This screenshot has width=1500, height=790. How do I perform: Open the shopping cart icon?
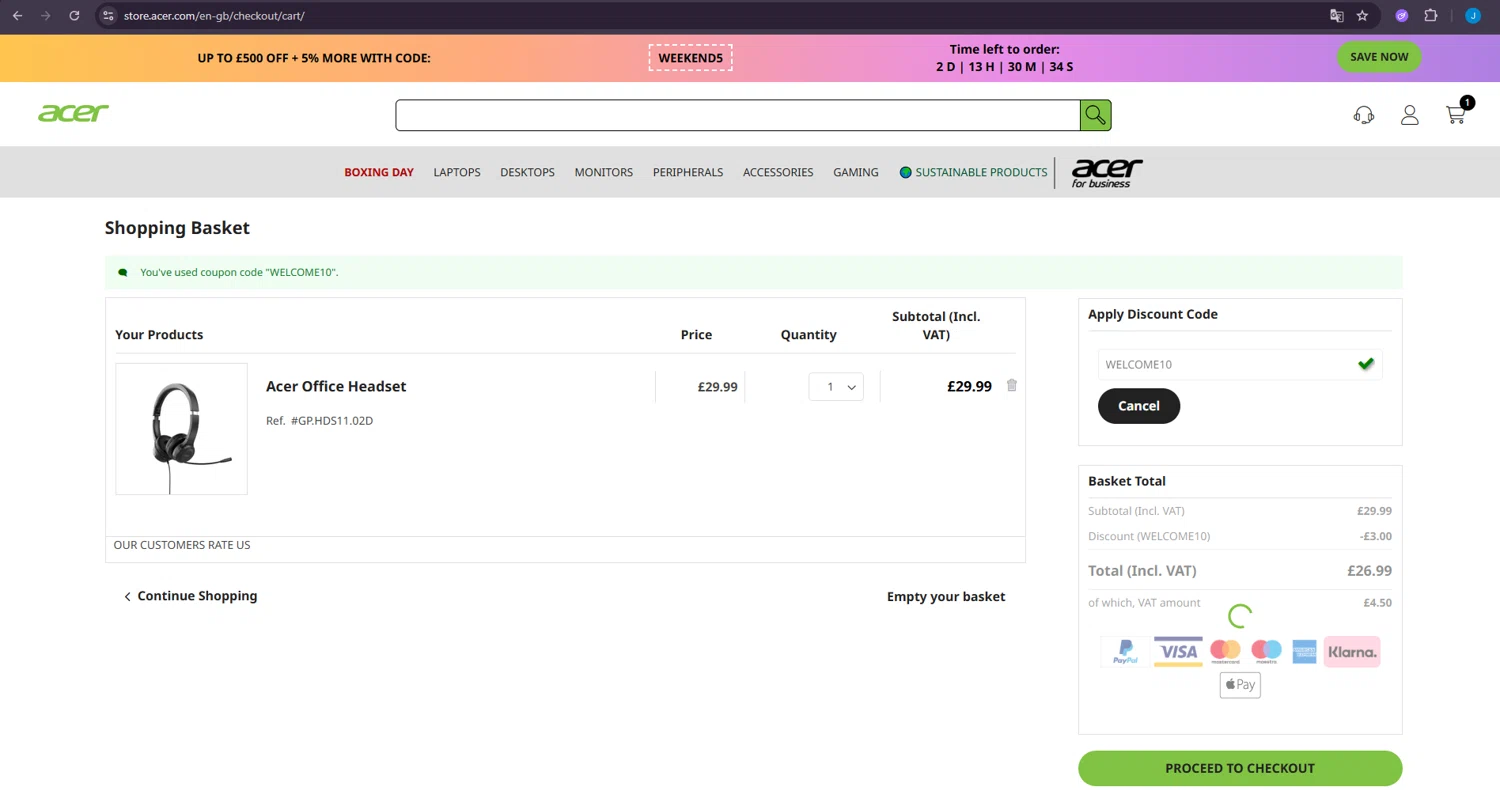point(1457,113)
